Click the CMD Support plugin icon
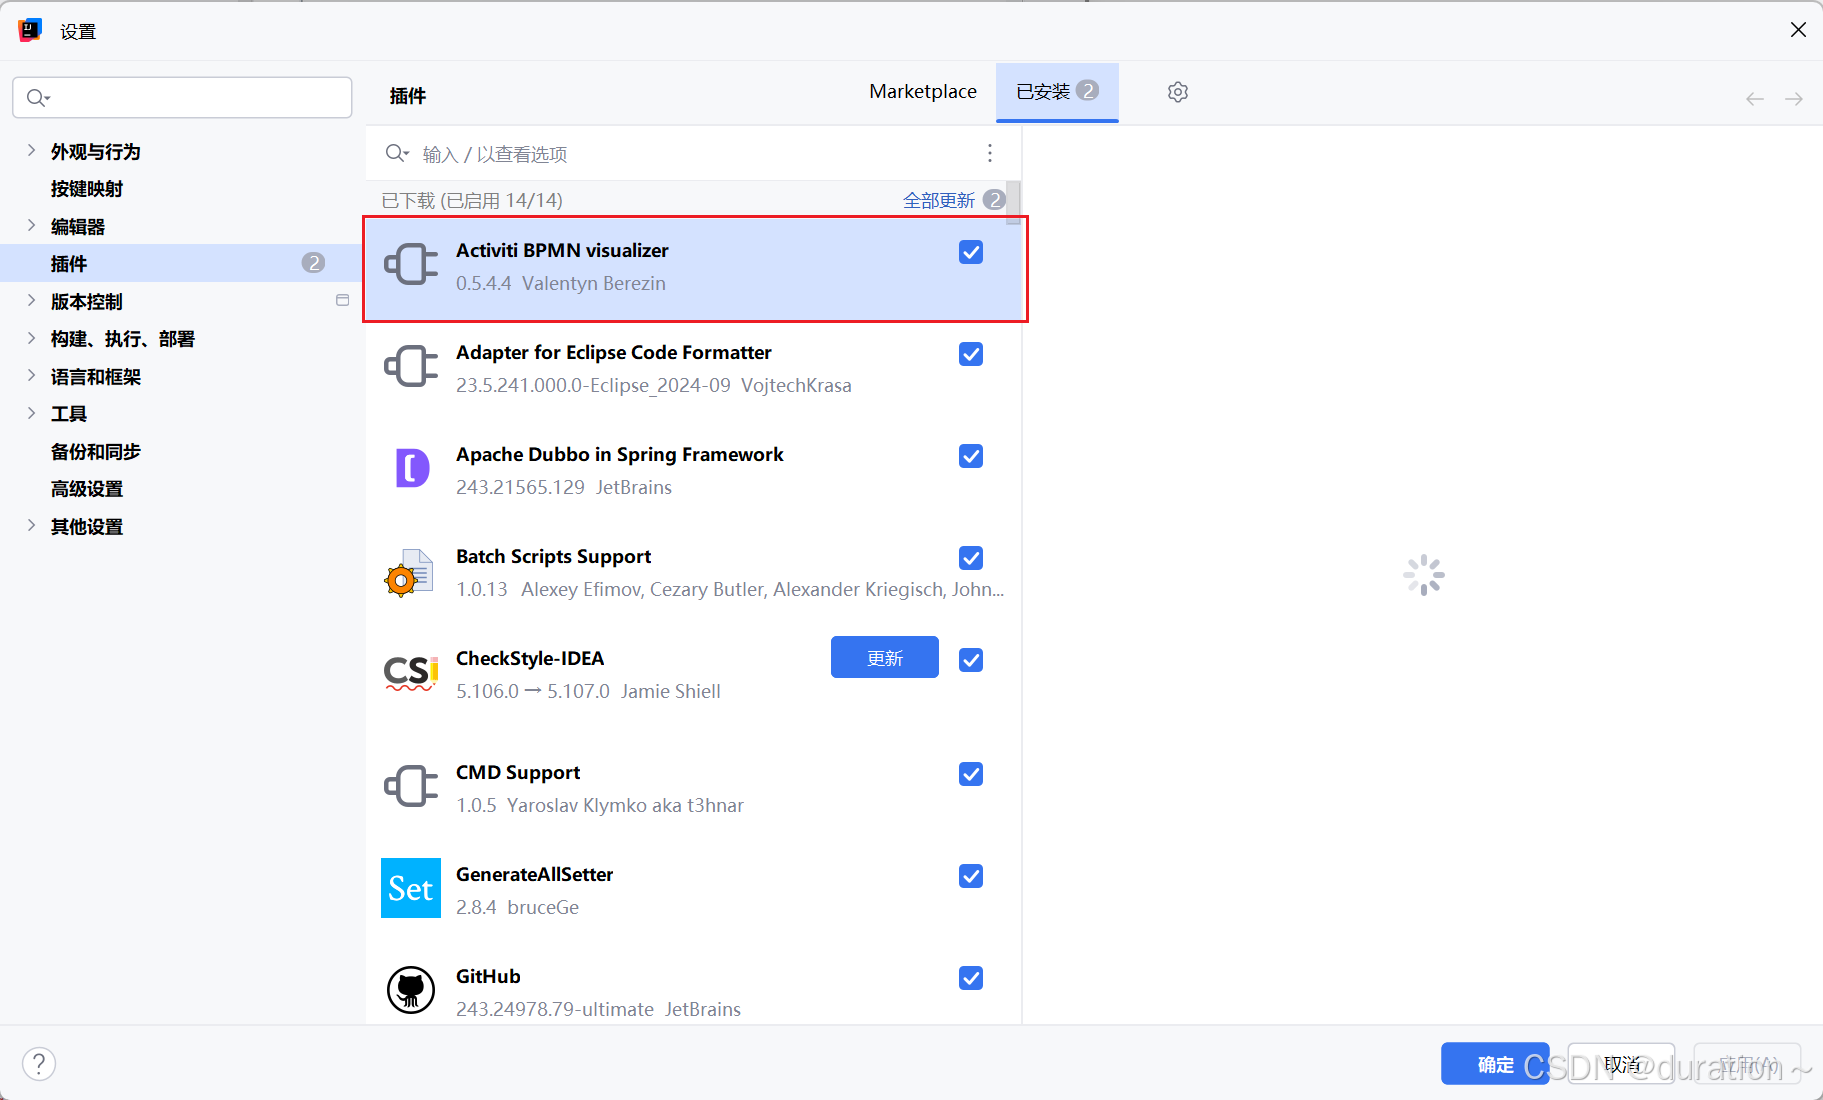1823x1100 pixels. (411, 787)
